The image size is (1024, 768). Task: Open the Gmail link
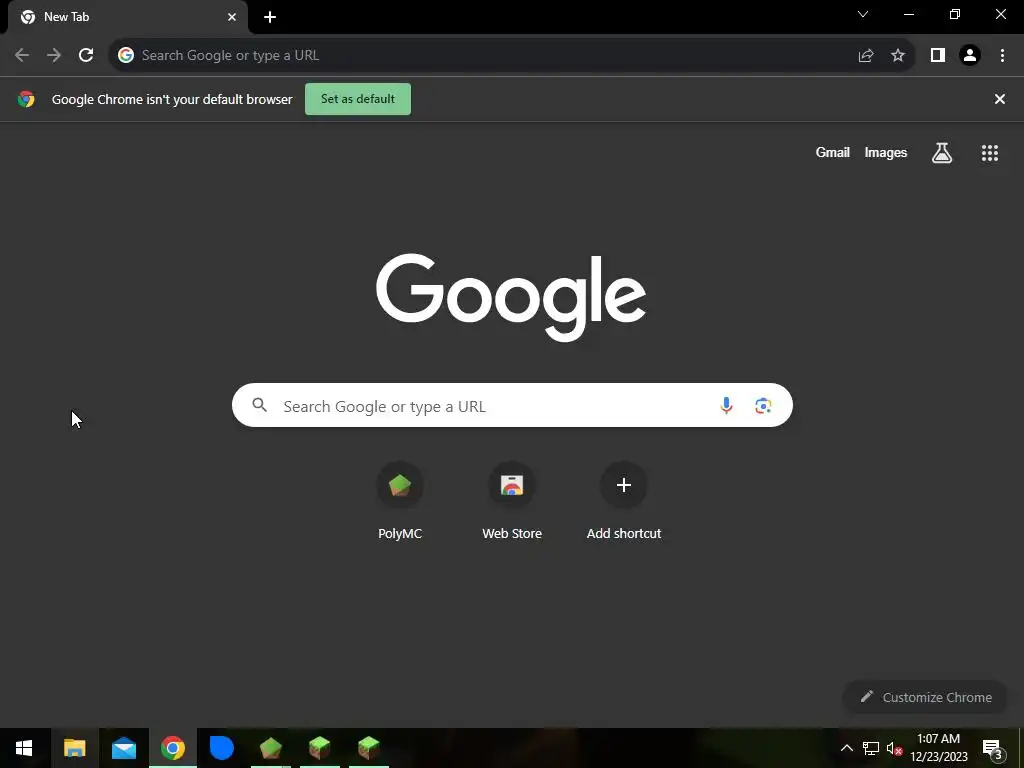point(833,152)
